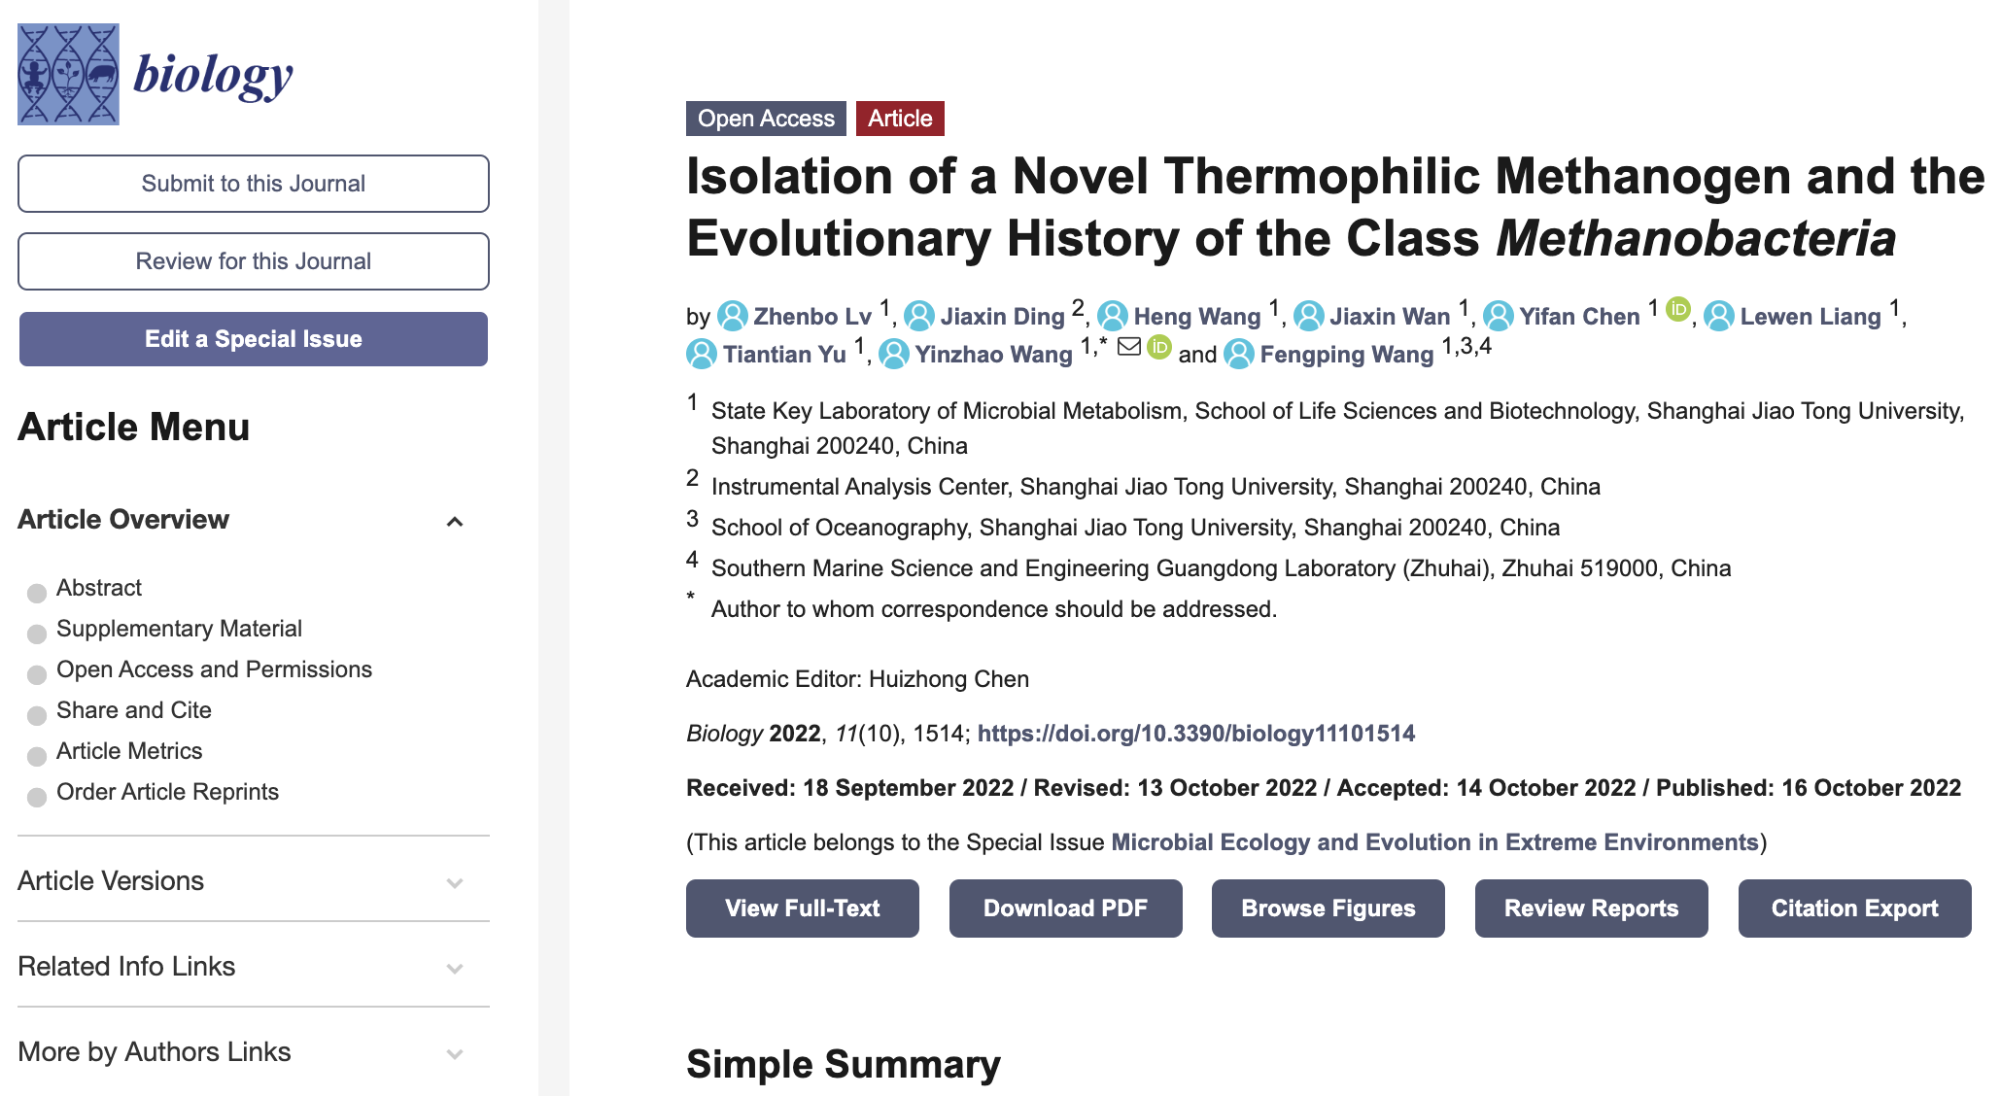Screen dimensions: 2000x1096
Task: Click Yinzhao Wang's email envelope icon
Action: [x=1129, y=347]
